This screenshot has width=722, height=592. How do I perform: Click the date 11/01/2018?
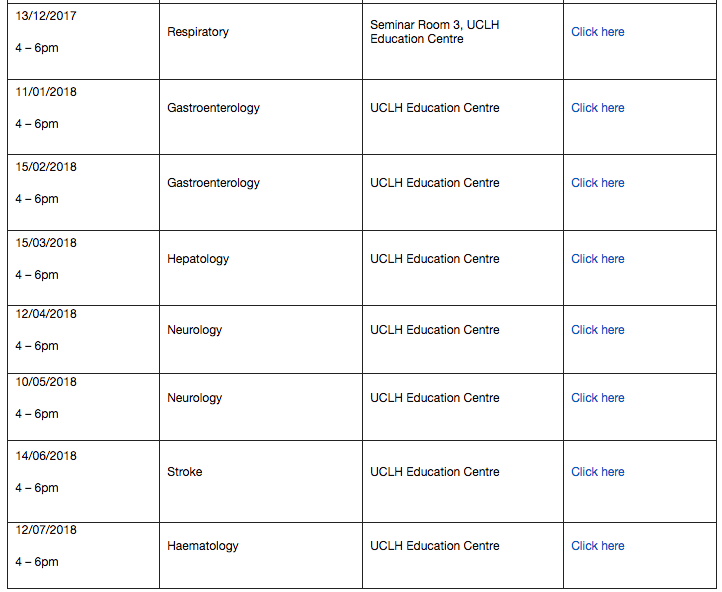(x=46, y=92)
